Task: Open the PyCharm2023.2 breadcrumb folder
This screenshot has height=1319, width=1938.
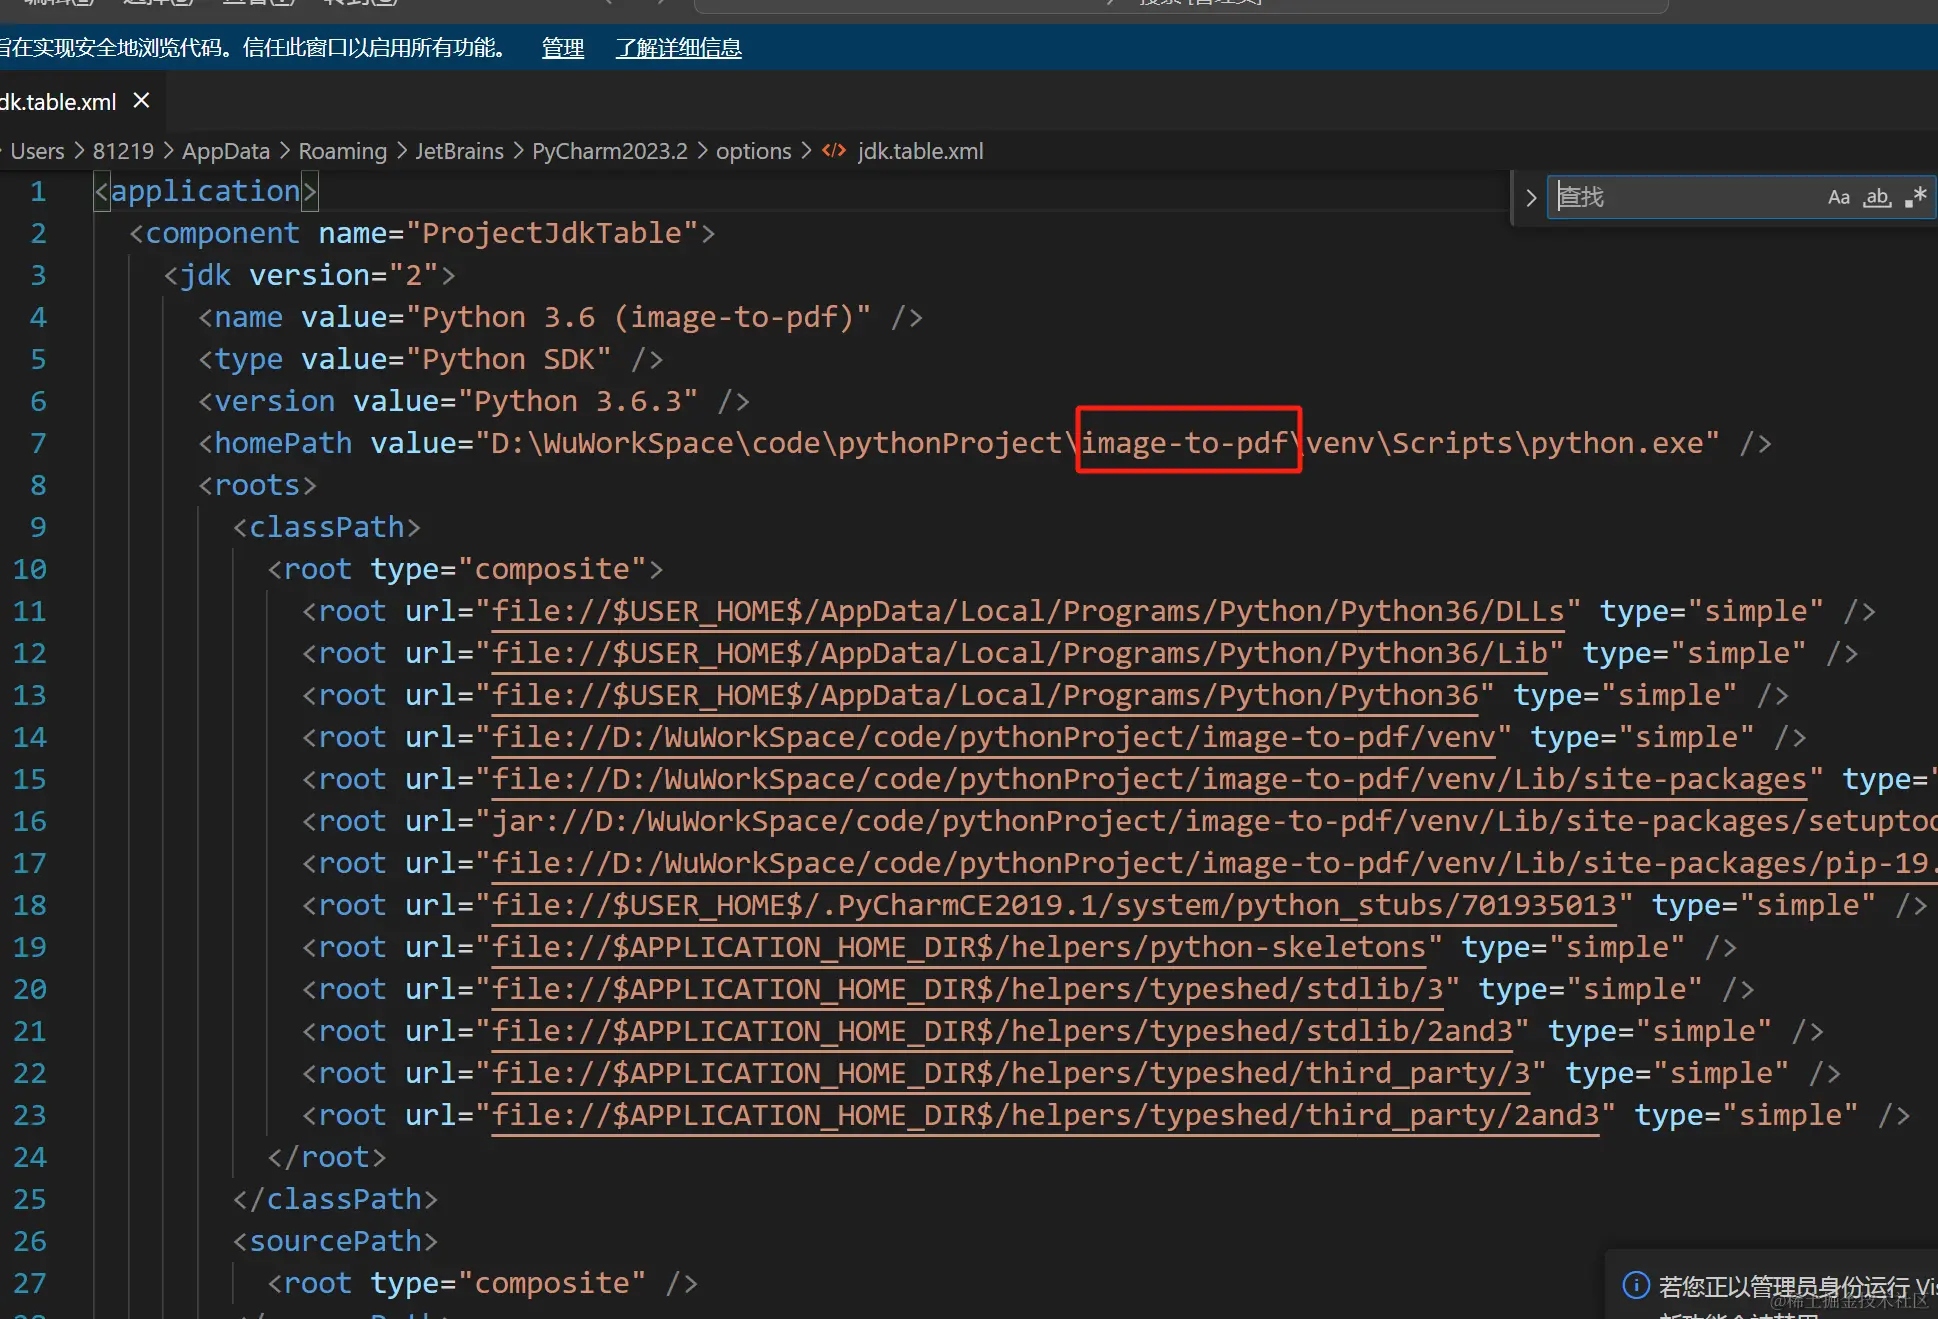Action: click(x=609, y=151)
